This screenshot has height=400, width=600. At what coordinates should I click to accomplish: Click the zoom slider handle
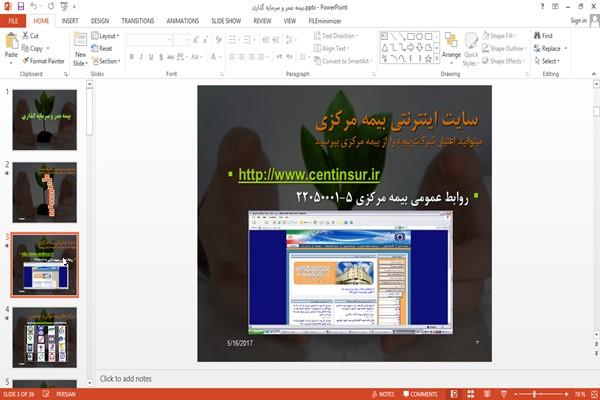coord(534,394)
